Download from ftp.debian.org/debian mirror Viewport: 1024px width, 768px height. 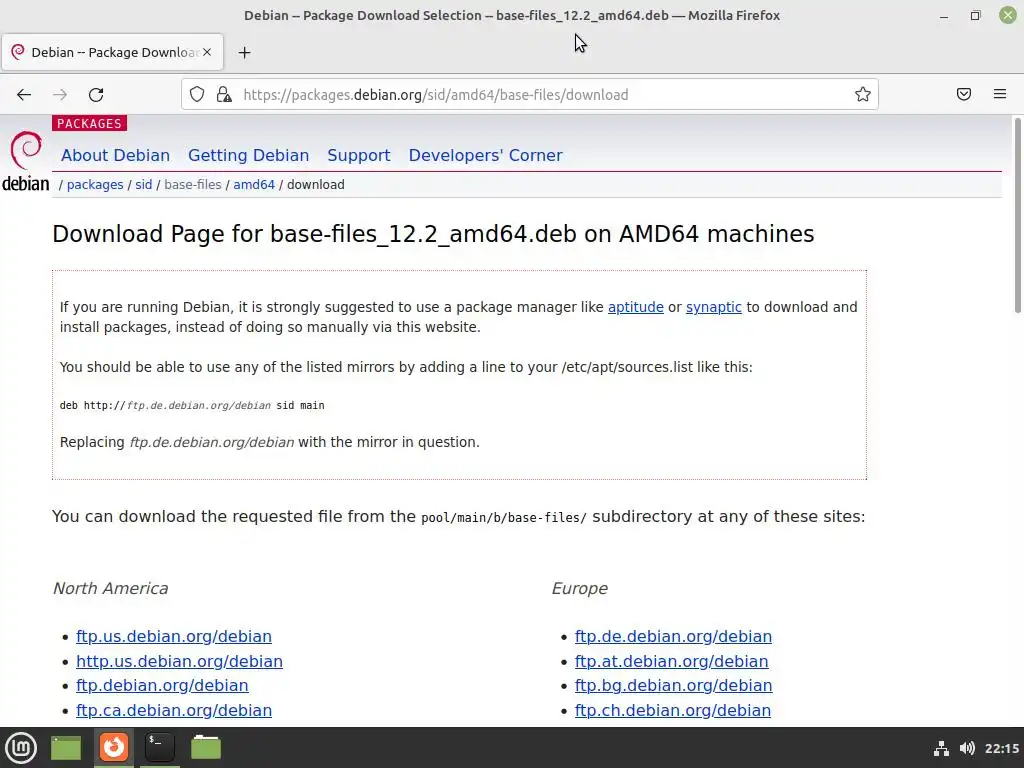[x=162, y=685]
